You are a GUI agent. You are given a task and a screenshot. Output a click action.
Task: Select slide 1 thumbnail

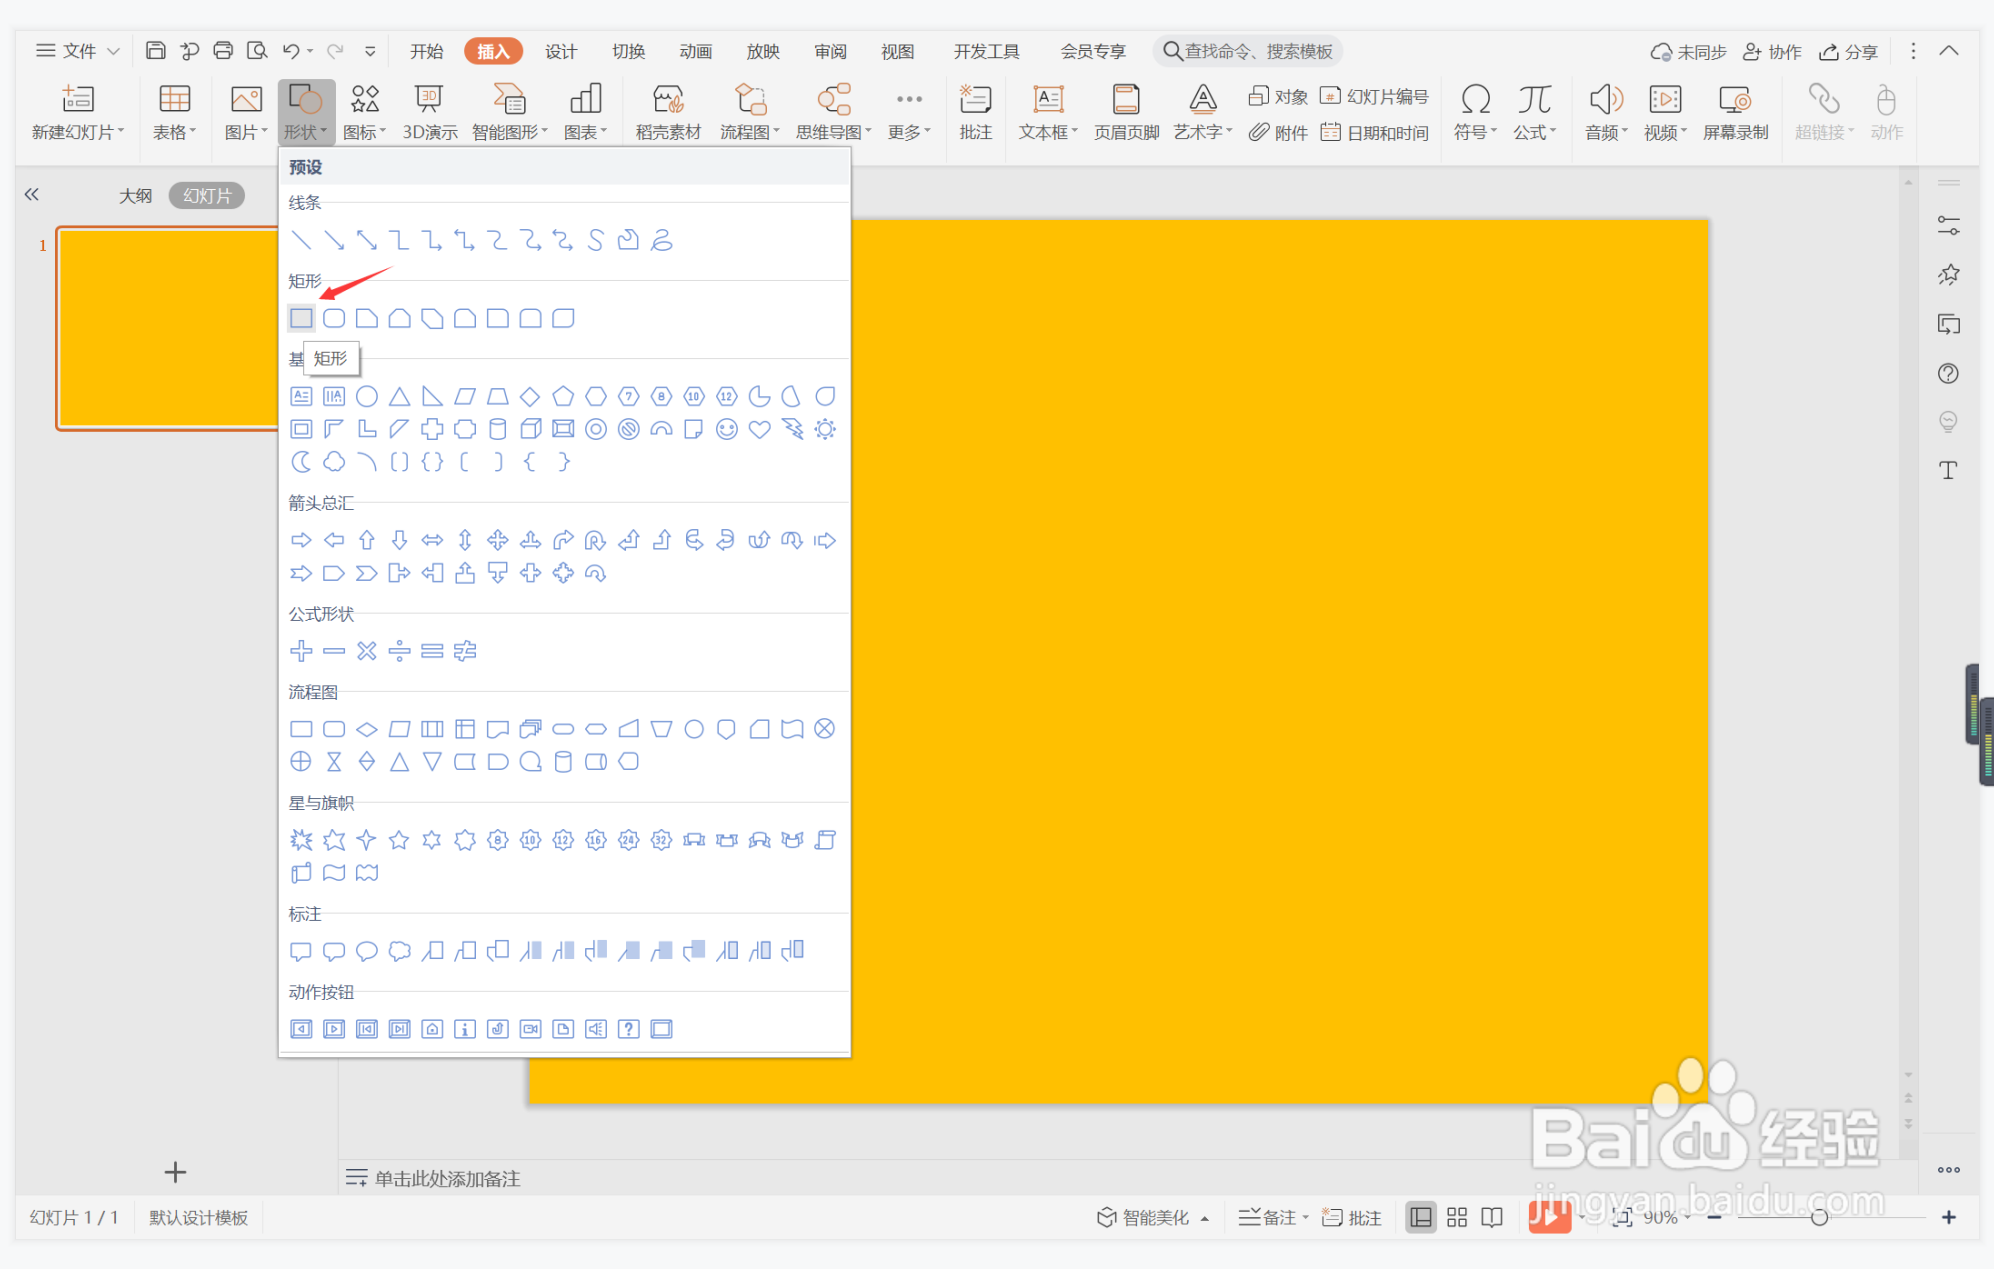pyautogui.click(x=167, y=328)
